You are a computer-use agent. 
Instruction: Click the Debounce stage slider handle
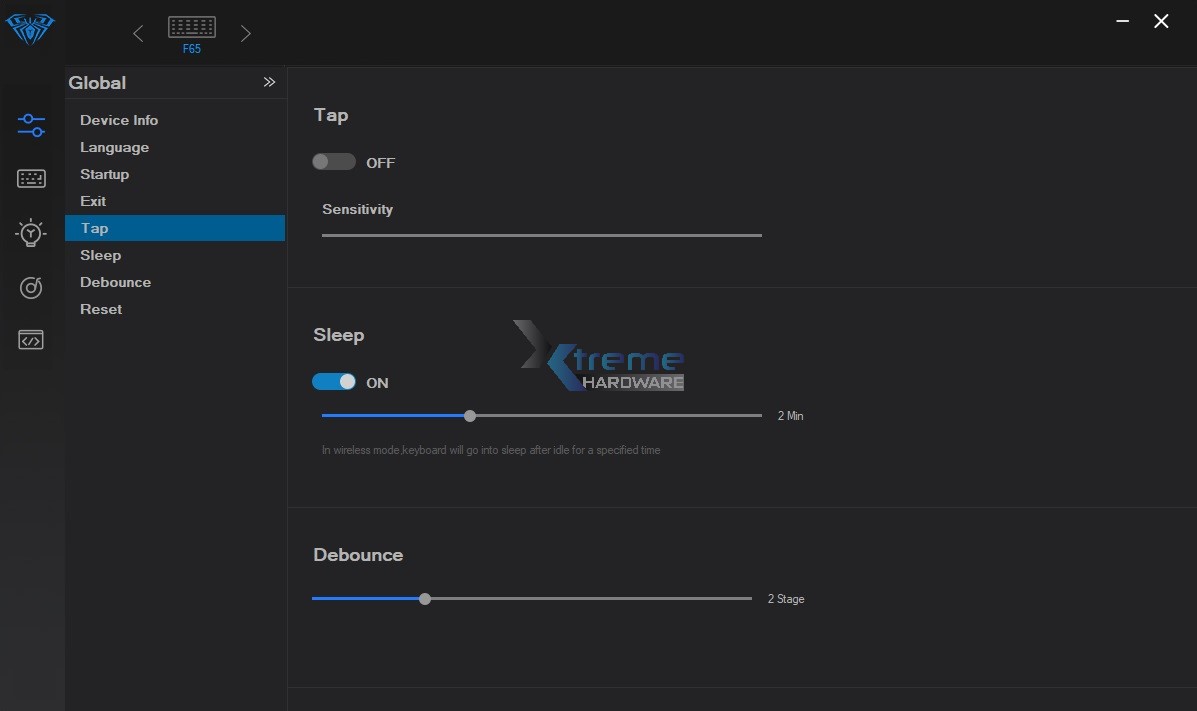point(425,599)
